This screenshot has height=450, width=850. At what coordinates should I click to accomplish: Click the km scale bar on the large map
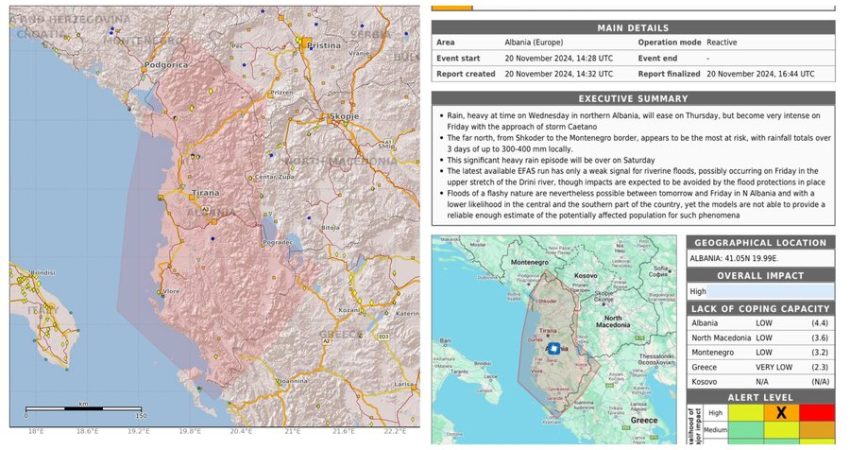(x=86, y=408)
